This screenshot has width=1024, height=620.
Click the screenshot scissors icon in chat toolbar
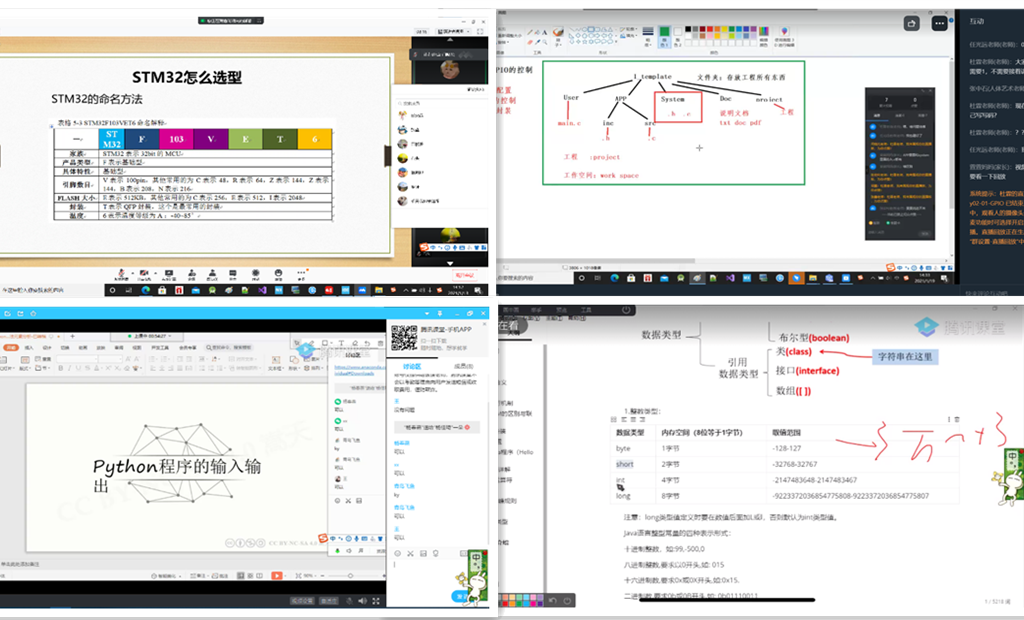coord(410,553)
